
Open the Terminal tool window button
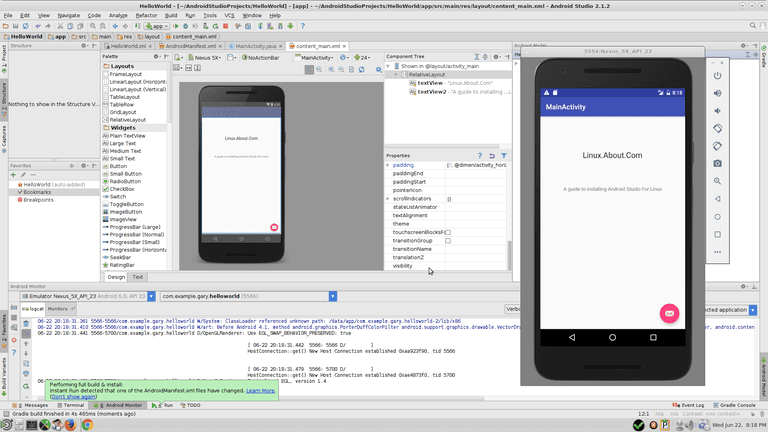pos(71,406)
